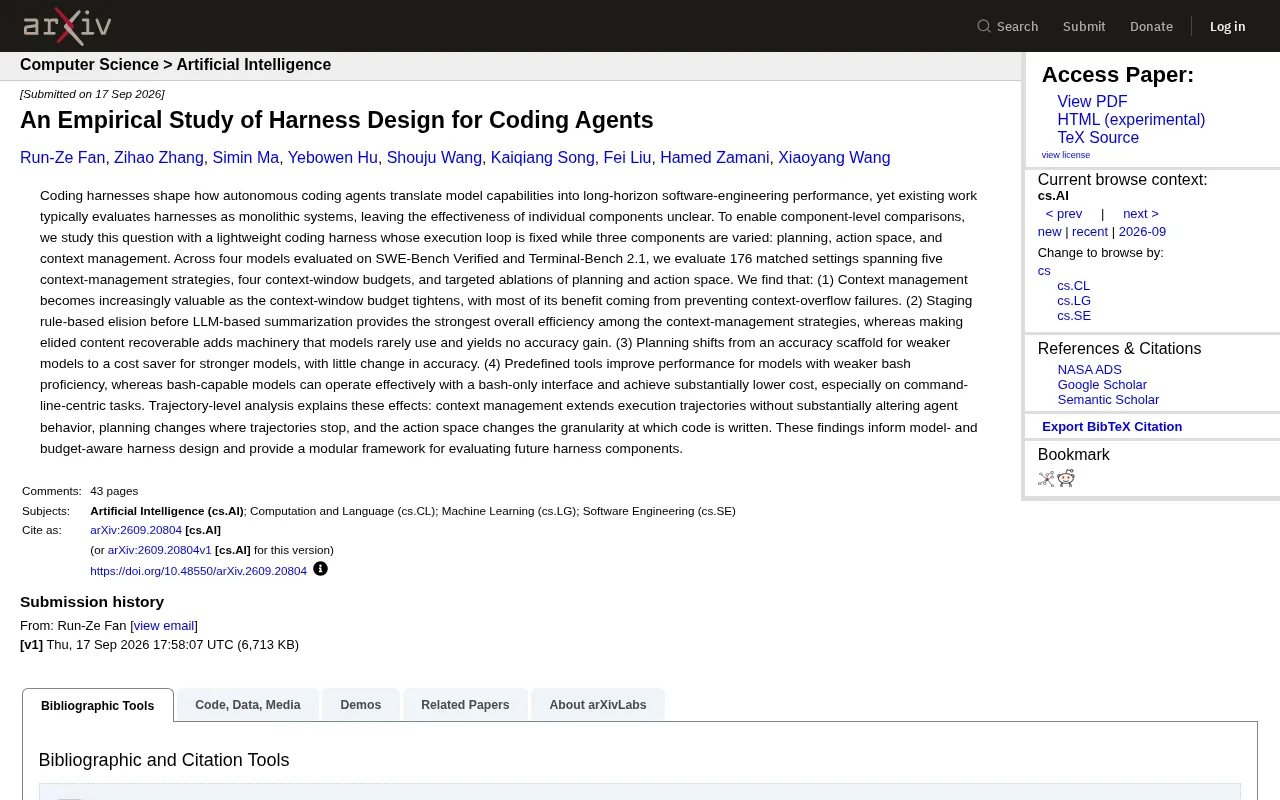1280x800 pixels.
Task: Open the Donate link
Action: pos(1151,26)
